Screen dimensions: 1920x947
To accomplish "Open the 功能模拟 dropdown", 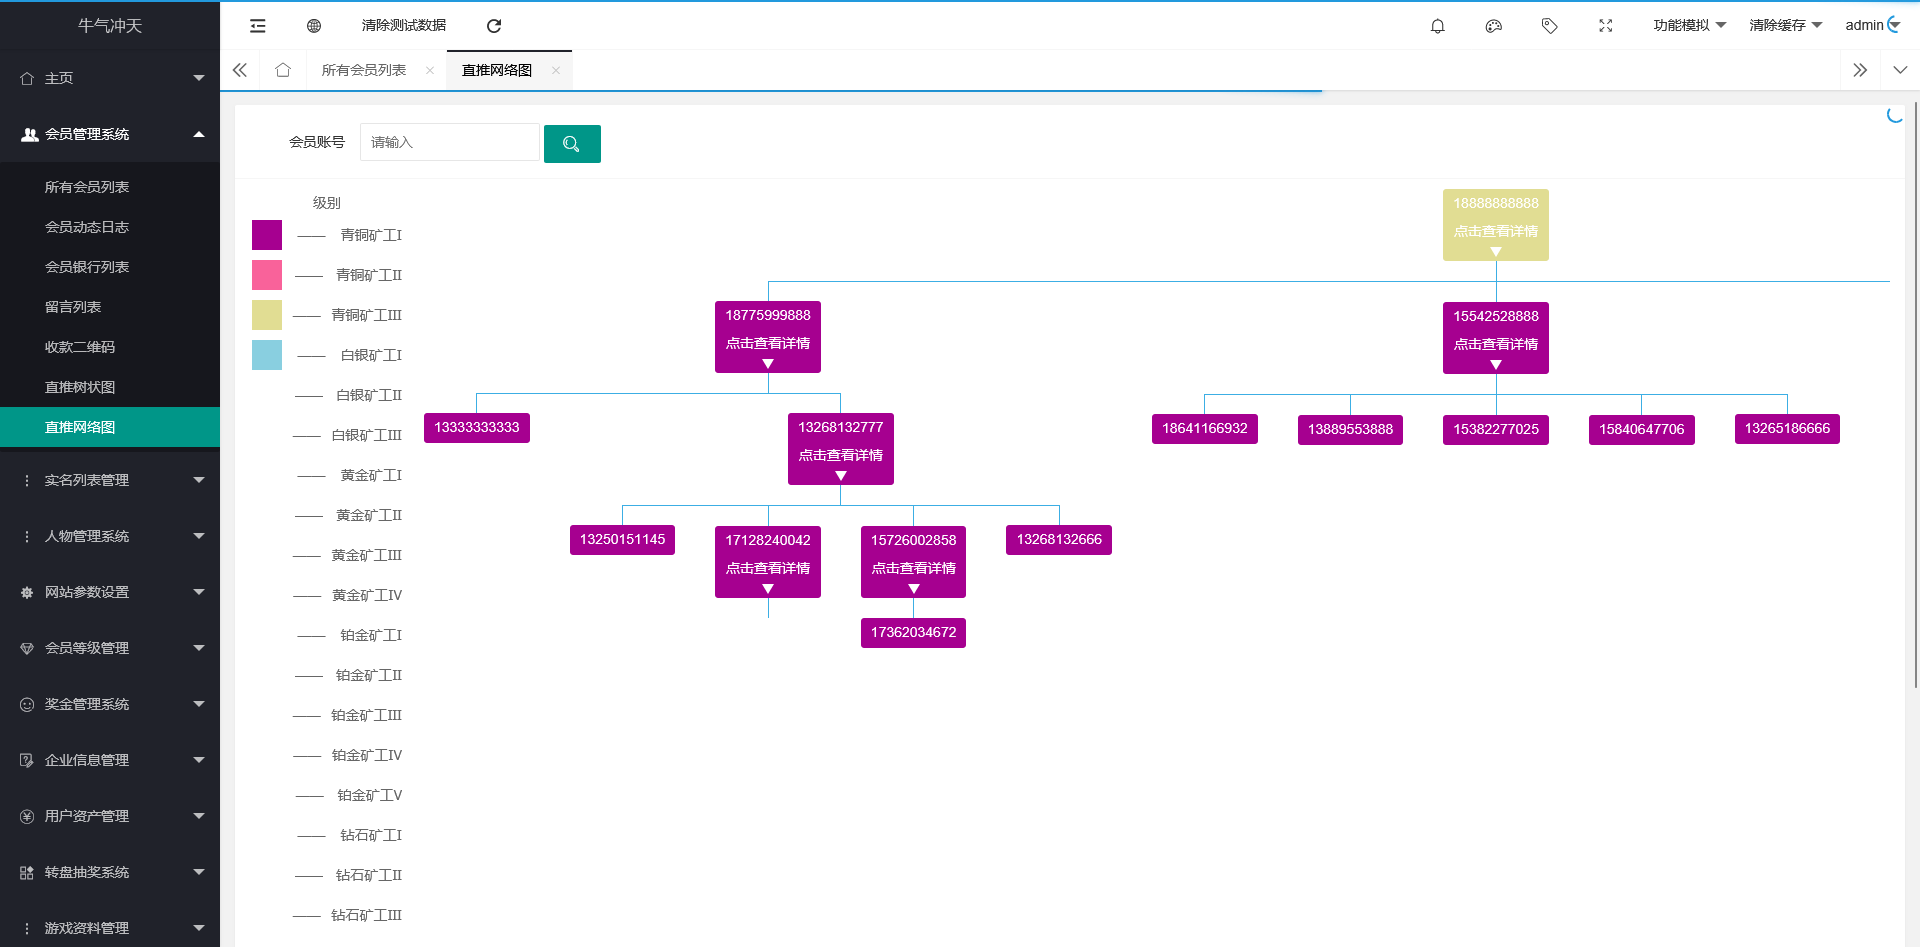I will point(1689,26).
